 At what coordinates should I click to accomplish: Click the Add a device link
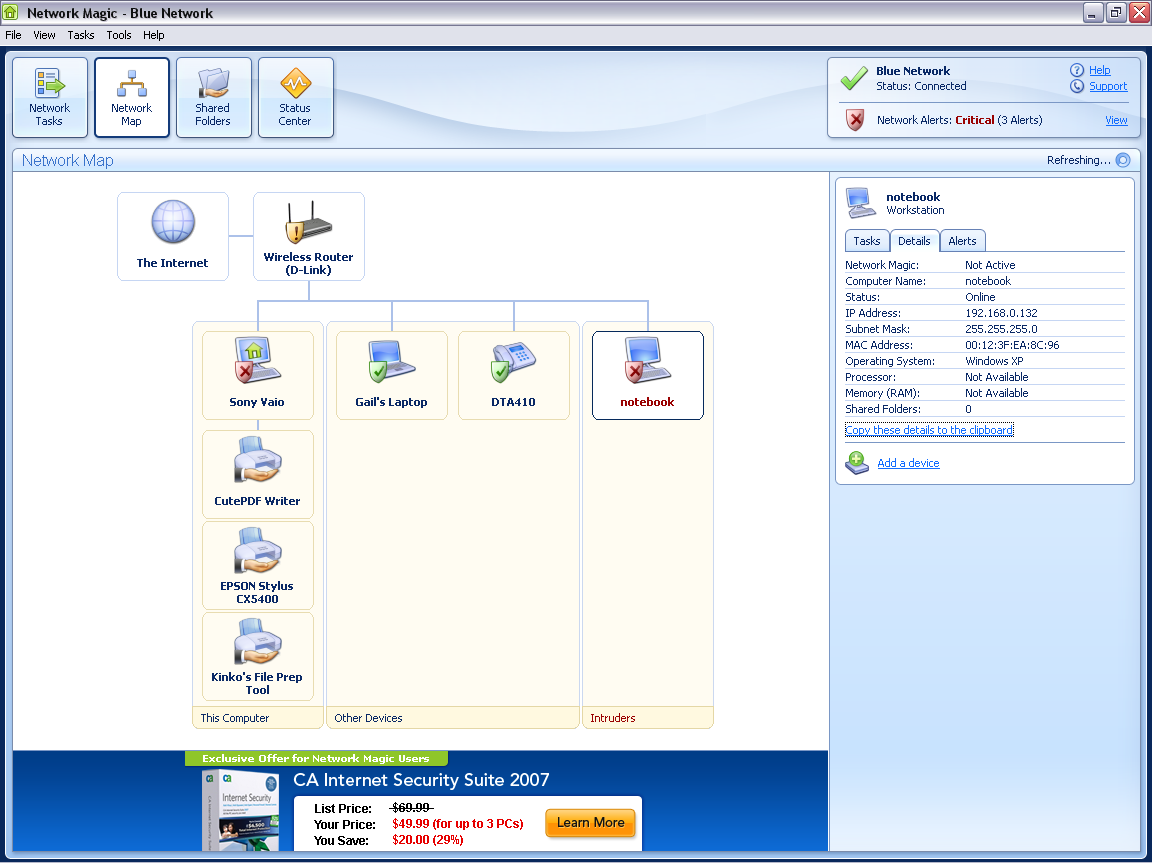[908, 464]
